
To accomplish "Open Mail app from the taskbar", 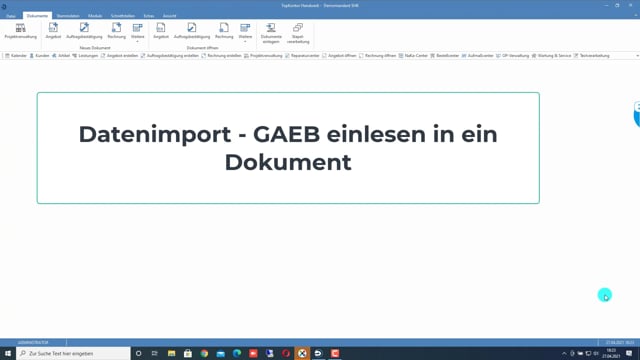I will coord(220,353).
